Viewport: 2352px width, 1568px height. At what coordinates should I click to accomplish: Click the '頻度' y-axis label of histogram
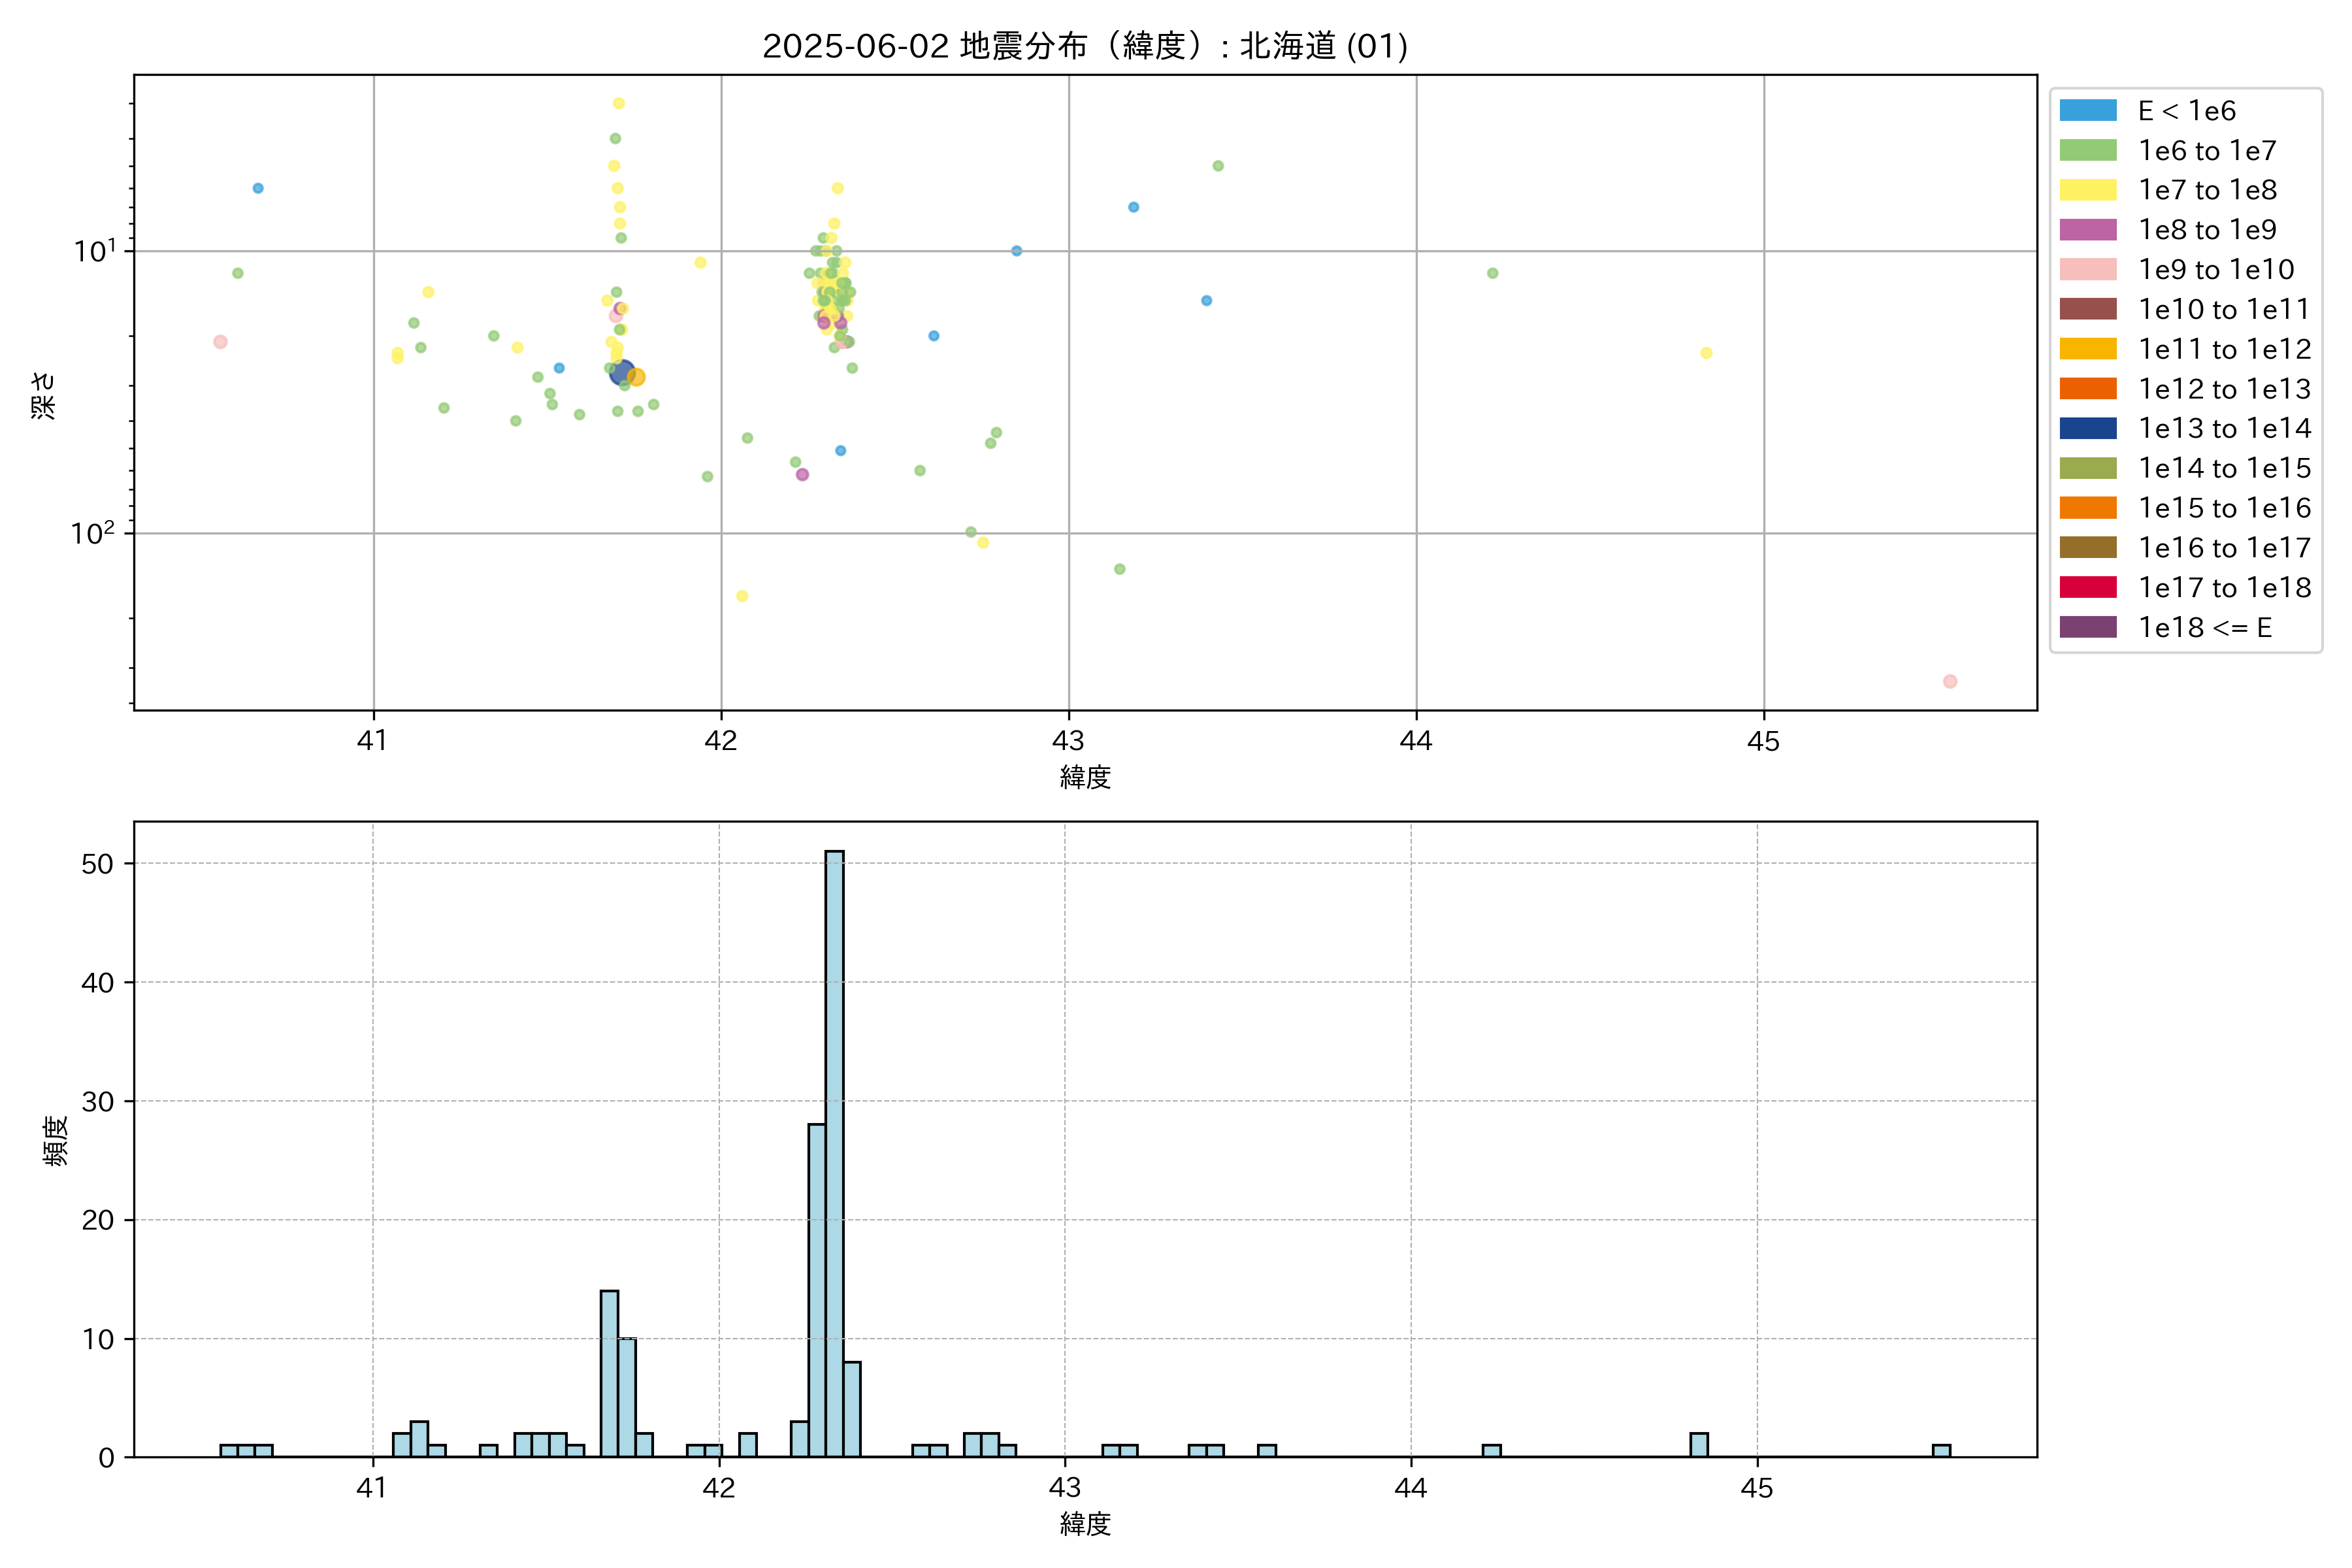[x=56, y=1140]
